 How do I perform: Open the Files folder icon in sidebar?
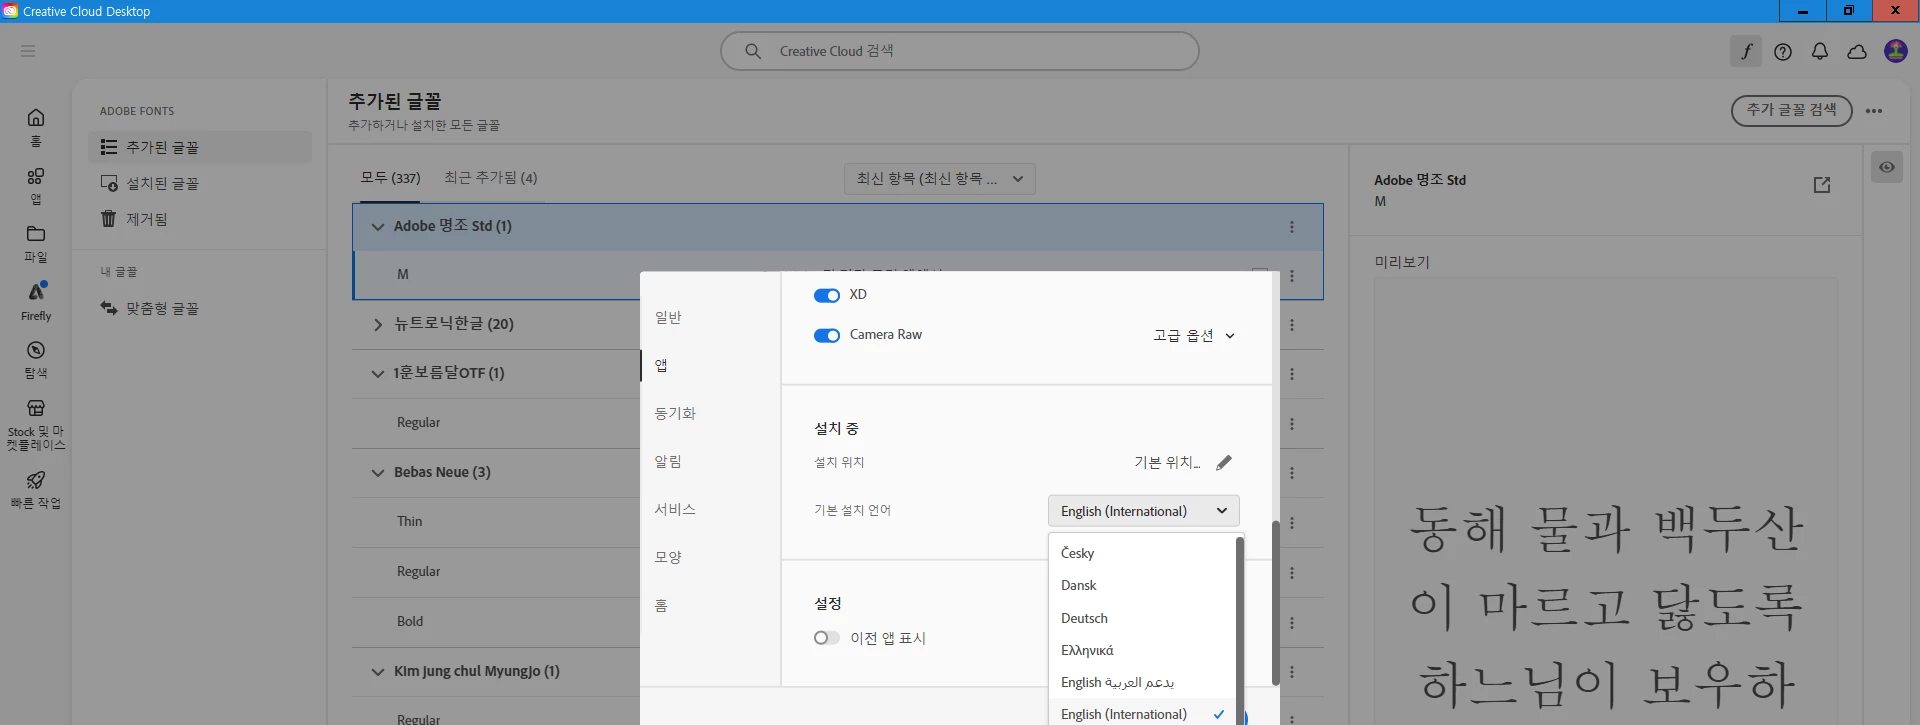[36, 234]
